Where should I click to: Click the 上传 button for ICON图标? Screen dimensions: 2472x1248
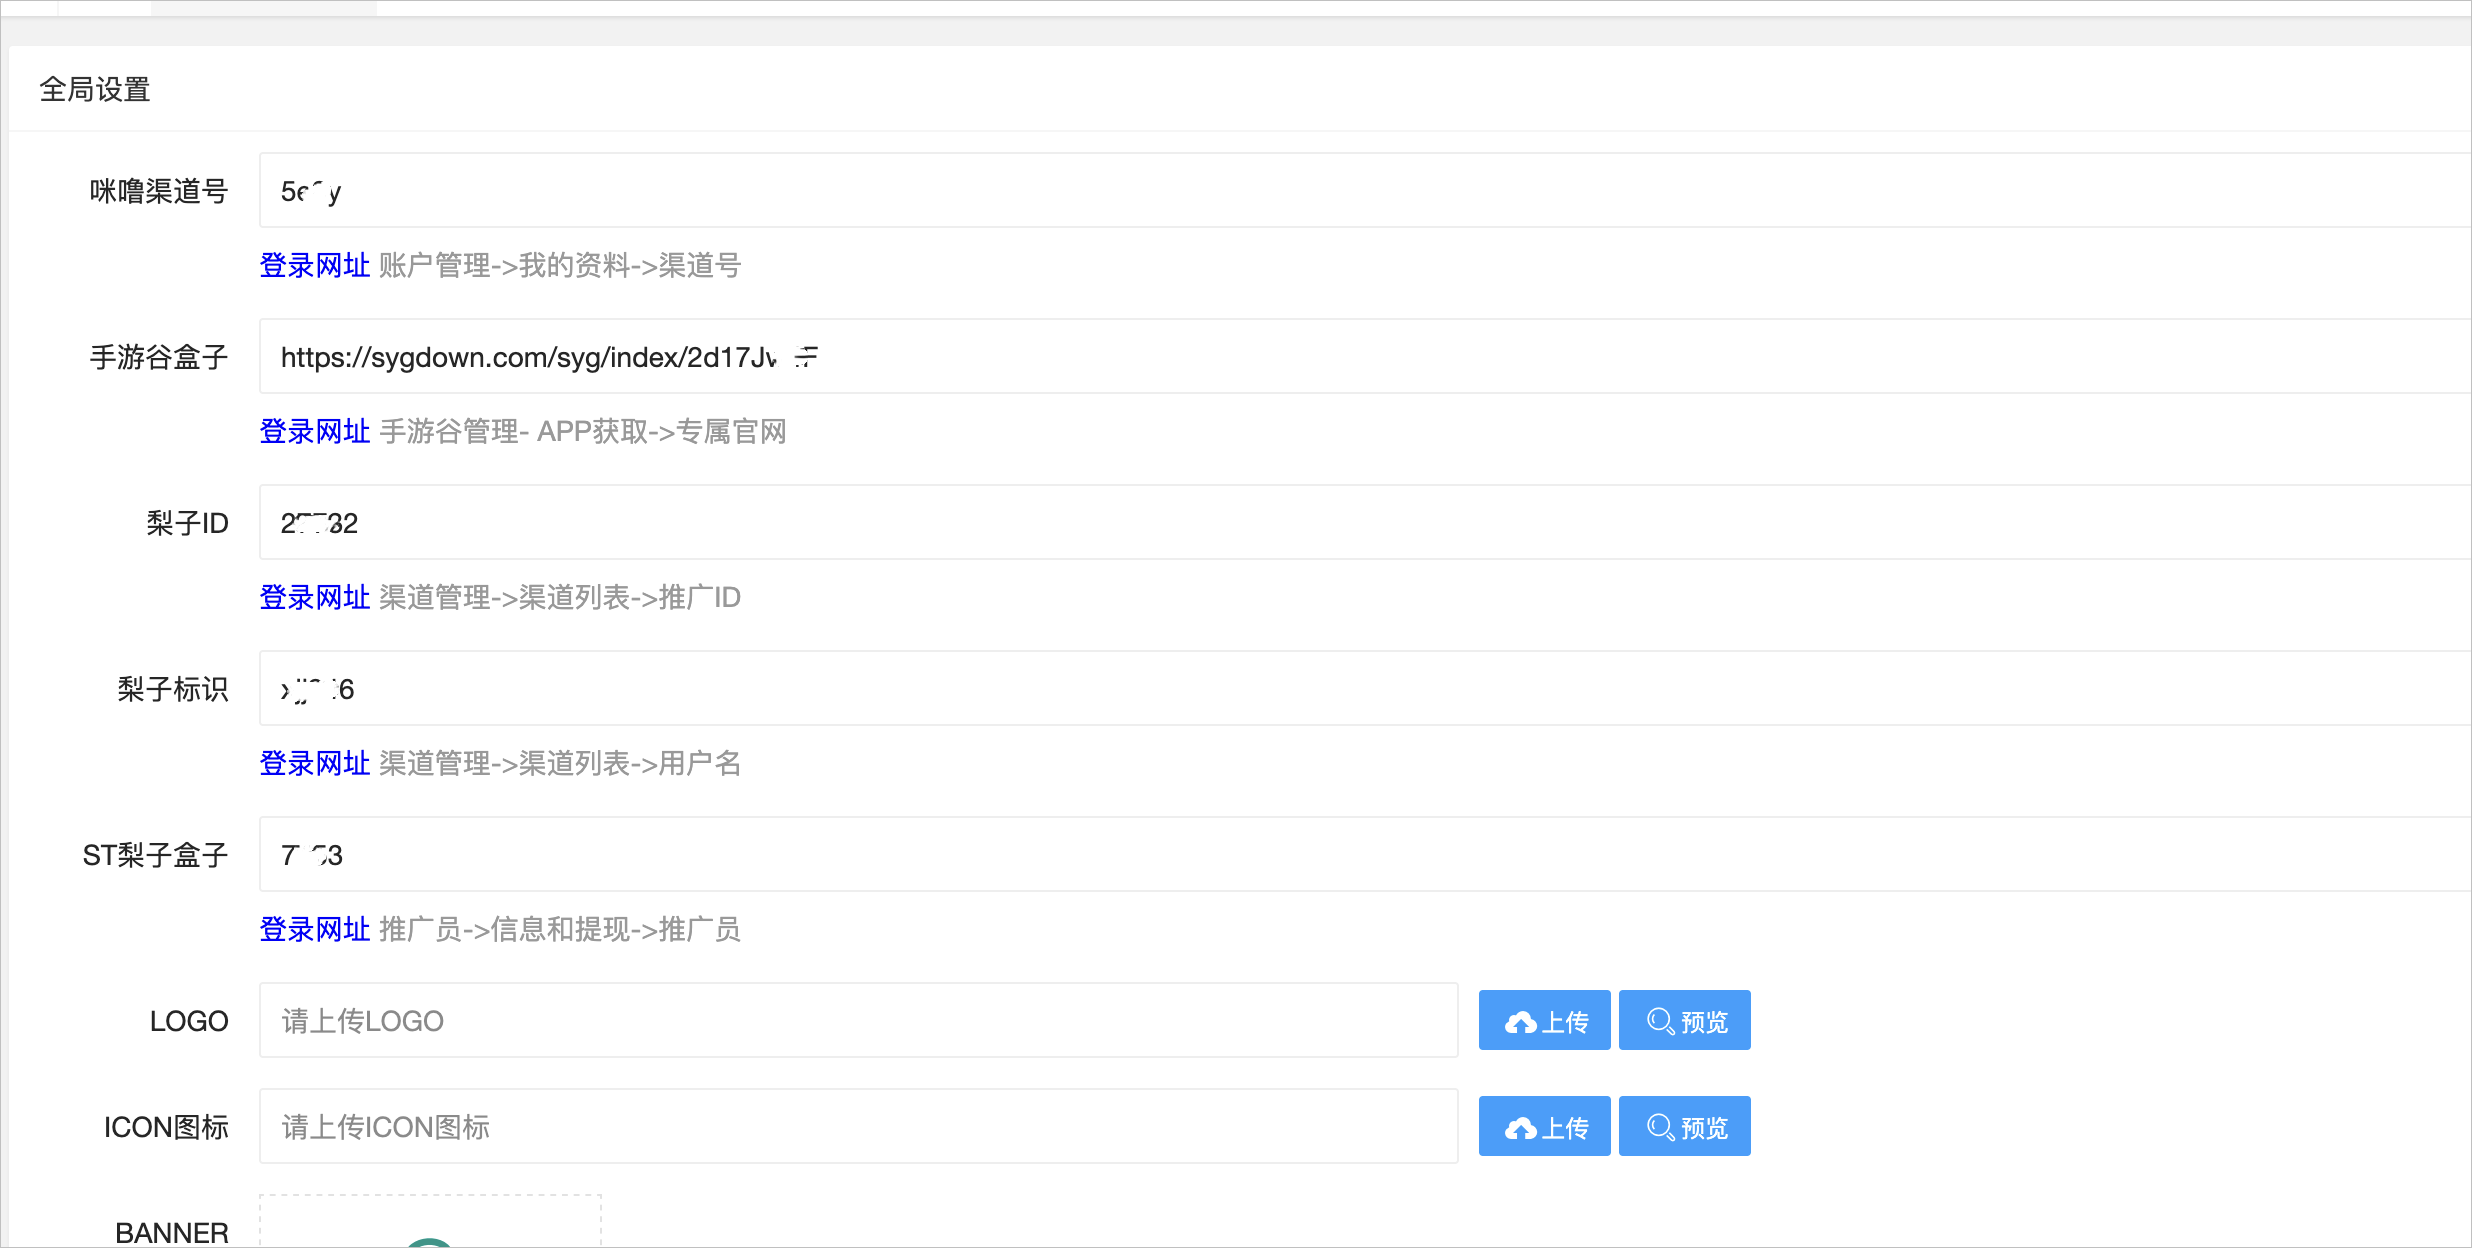coord(1545,1126)
